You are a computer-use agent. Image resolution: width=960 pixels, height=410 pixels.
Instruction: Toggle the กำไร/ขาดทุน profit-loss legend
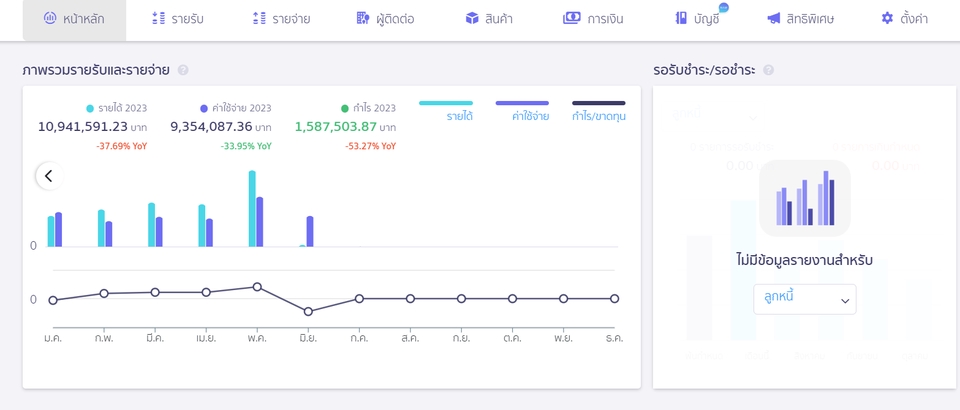(x=599, y=110)
